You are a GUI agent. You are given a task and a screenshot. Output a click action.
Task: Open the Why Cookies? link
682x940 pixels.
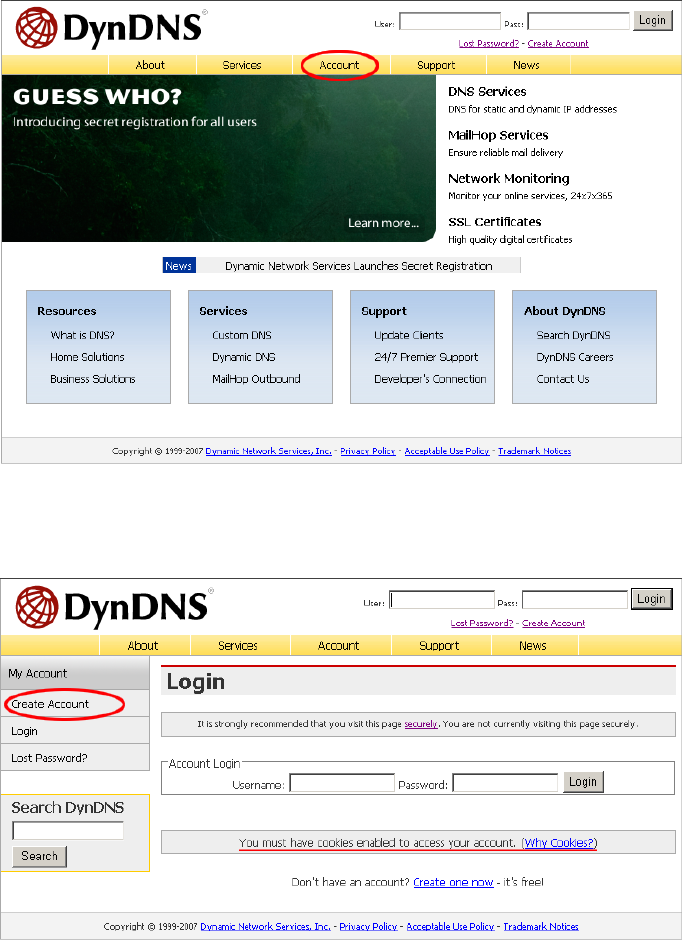(x=559, y=843)
